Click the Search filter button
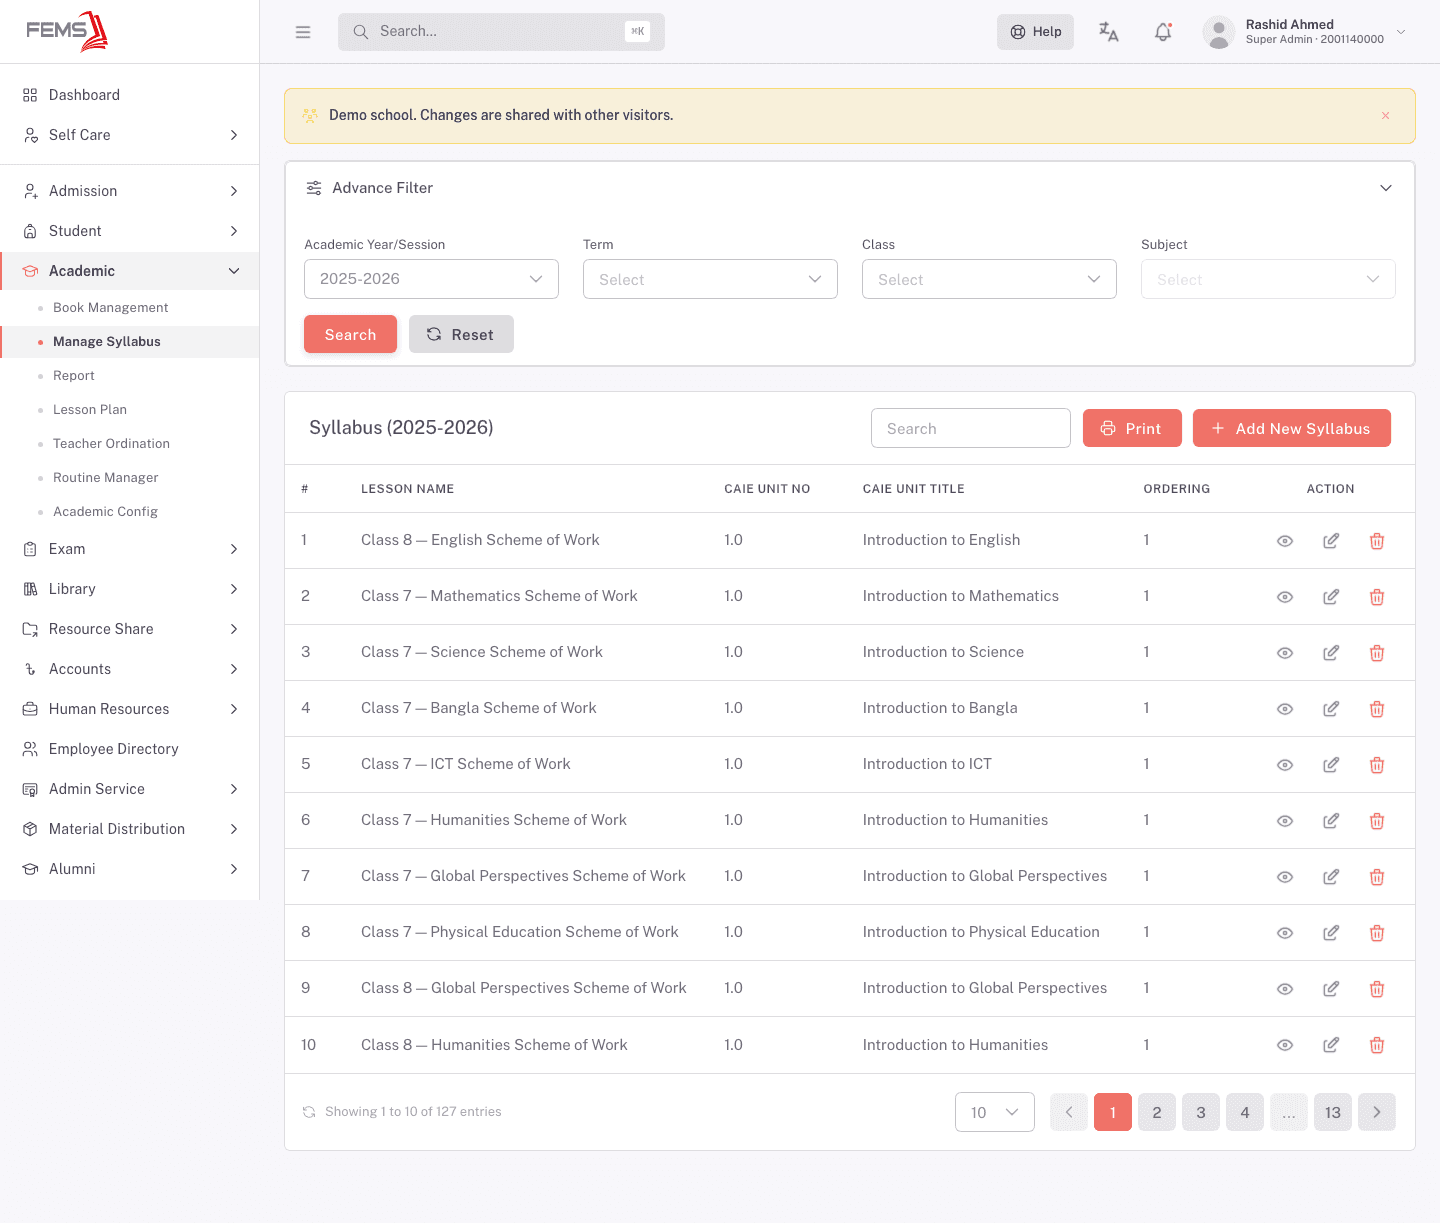 350,334
